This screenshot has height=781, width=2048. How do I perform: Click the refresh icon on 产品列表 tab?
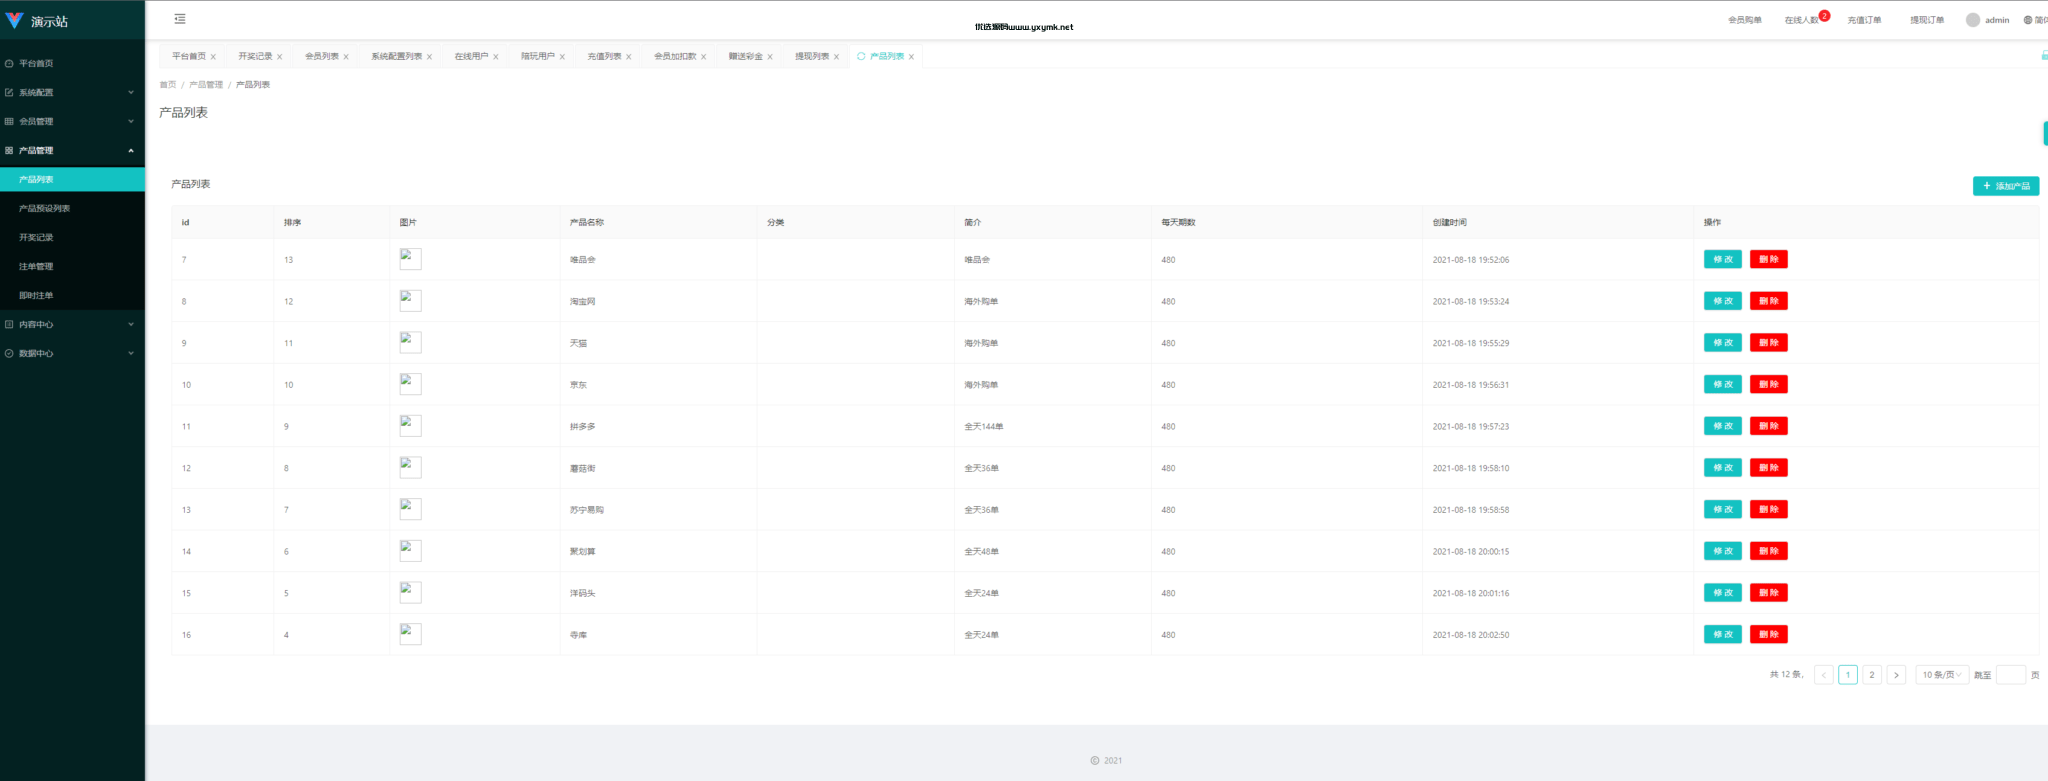point(861,56)
